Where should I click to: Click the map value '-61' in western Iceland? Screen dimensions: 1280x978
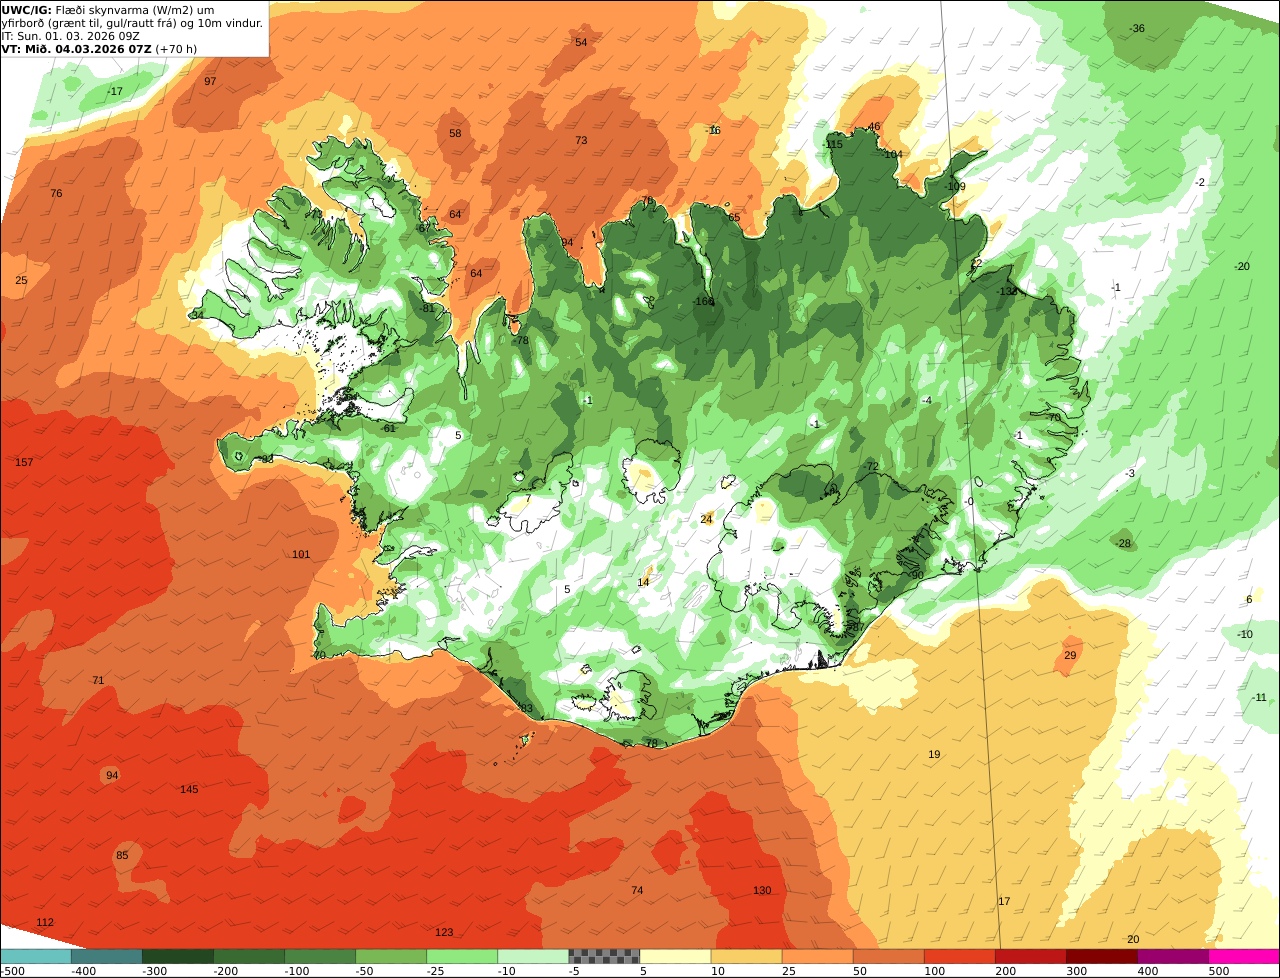388,429
